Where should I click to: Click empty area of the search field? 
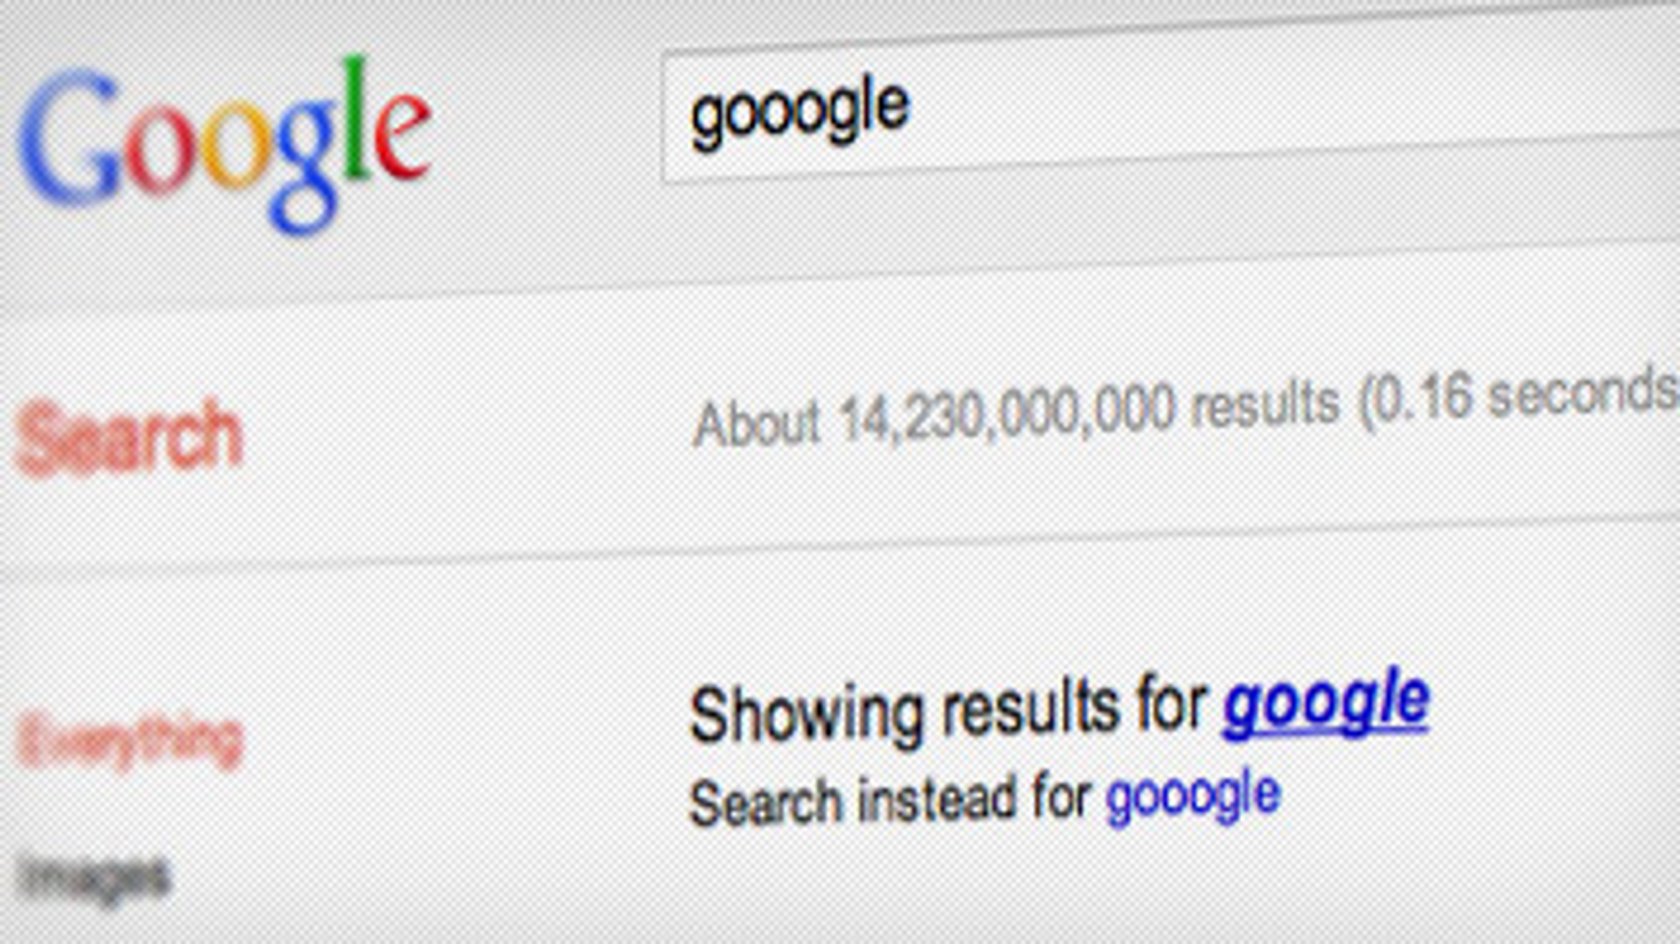1300,100
